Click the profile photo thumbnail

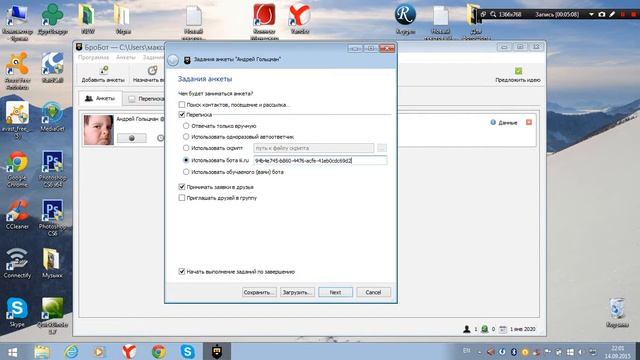tap(98, 130)
